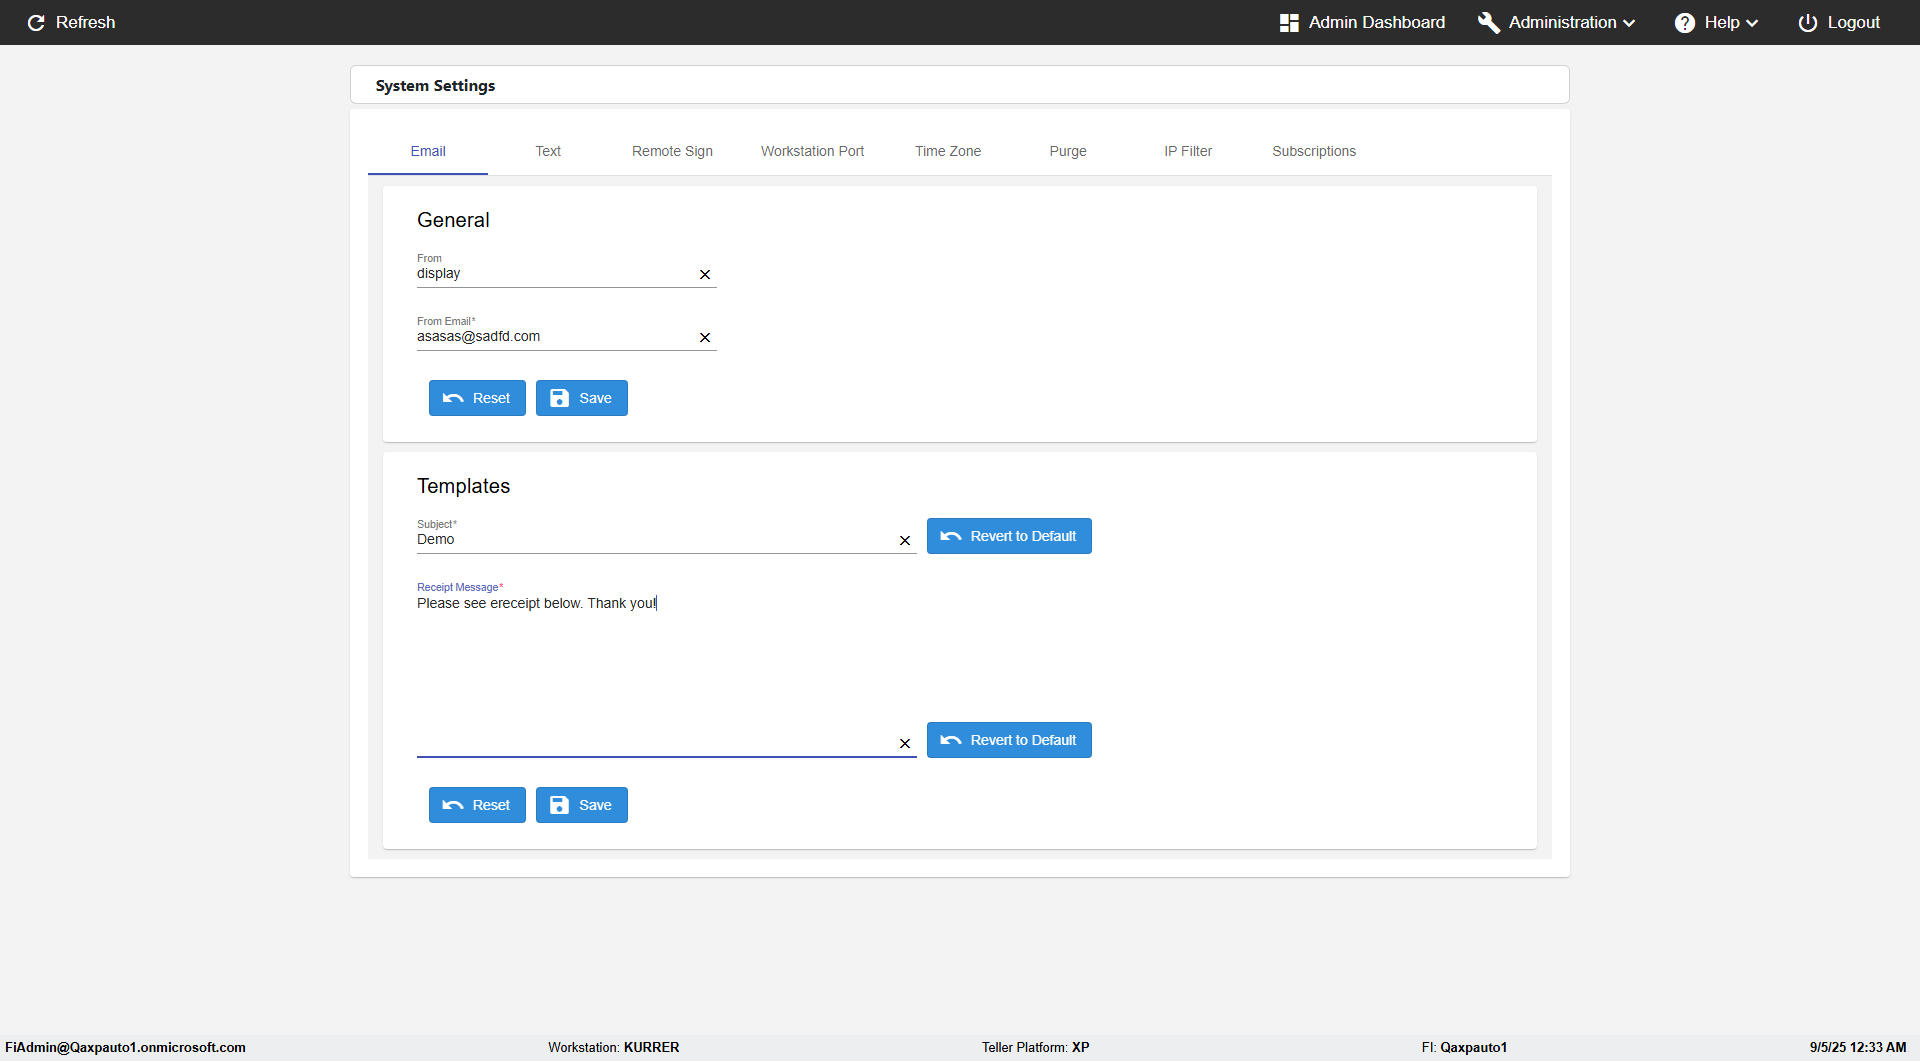1920x1061 pixels.
Task: Open the Subscriptions tab
Action: click(x=1314, y=151)
